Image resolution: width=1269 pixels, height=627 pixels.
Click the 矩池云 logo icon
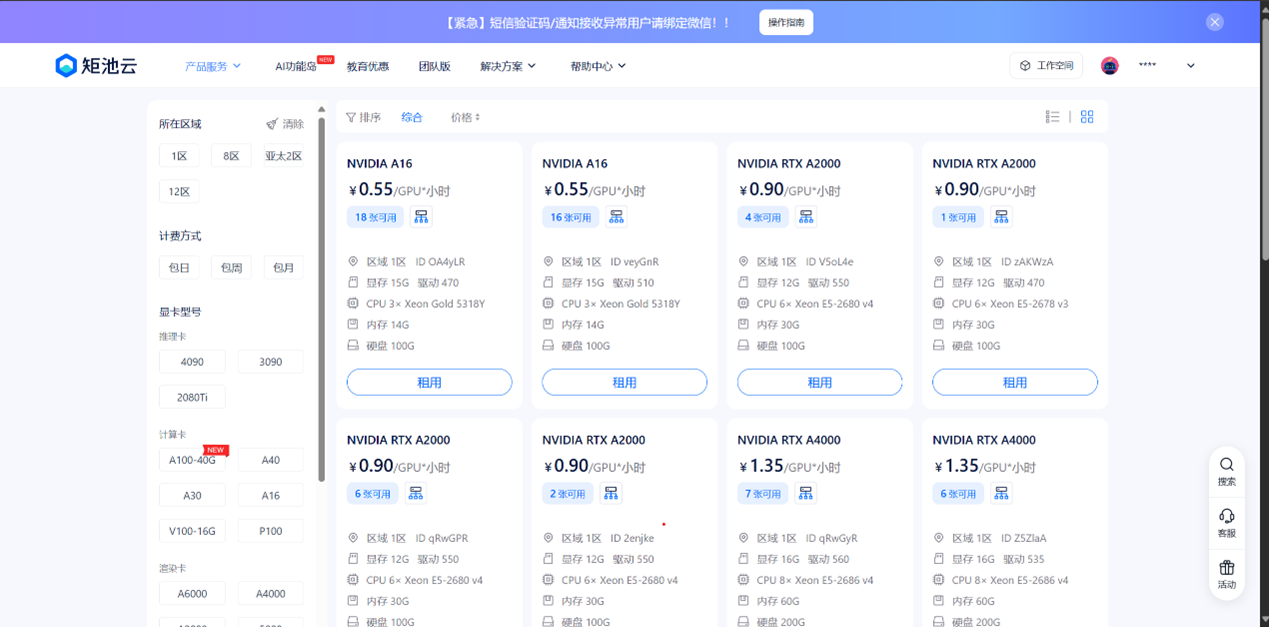pyautogui.click(x=66, y=66)
